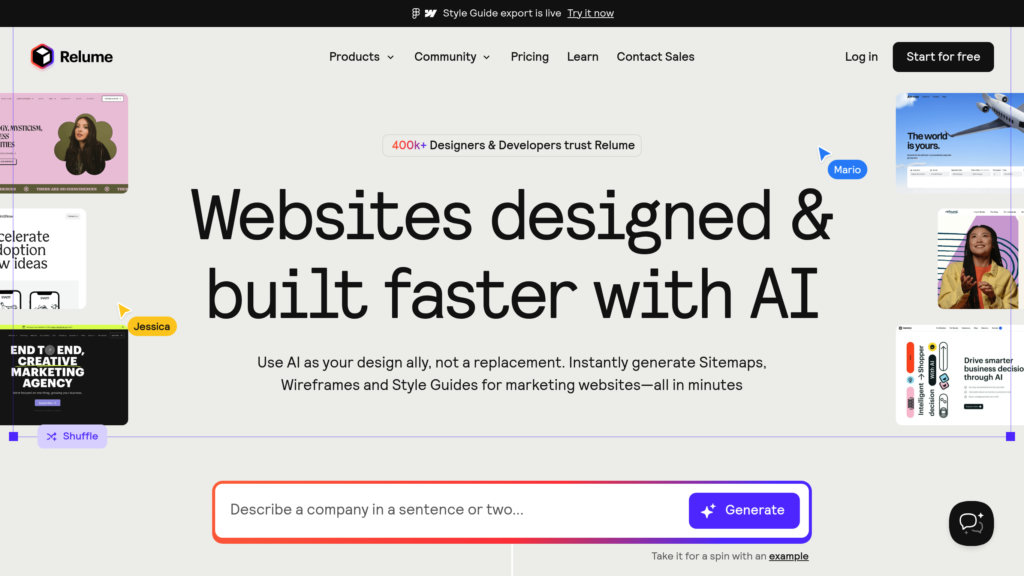1024x576 pixels.
Task: Click the shuffle arrows icon
Action: 51,437
